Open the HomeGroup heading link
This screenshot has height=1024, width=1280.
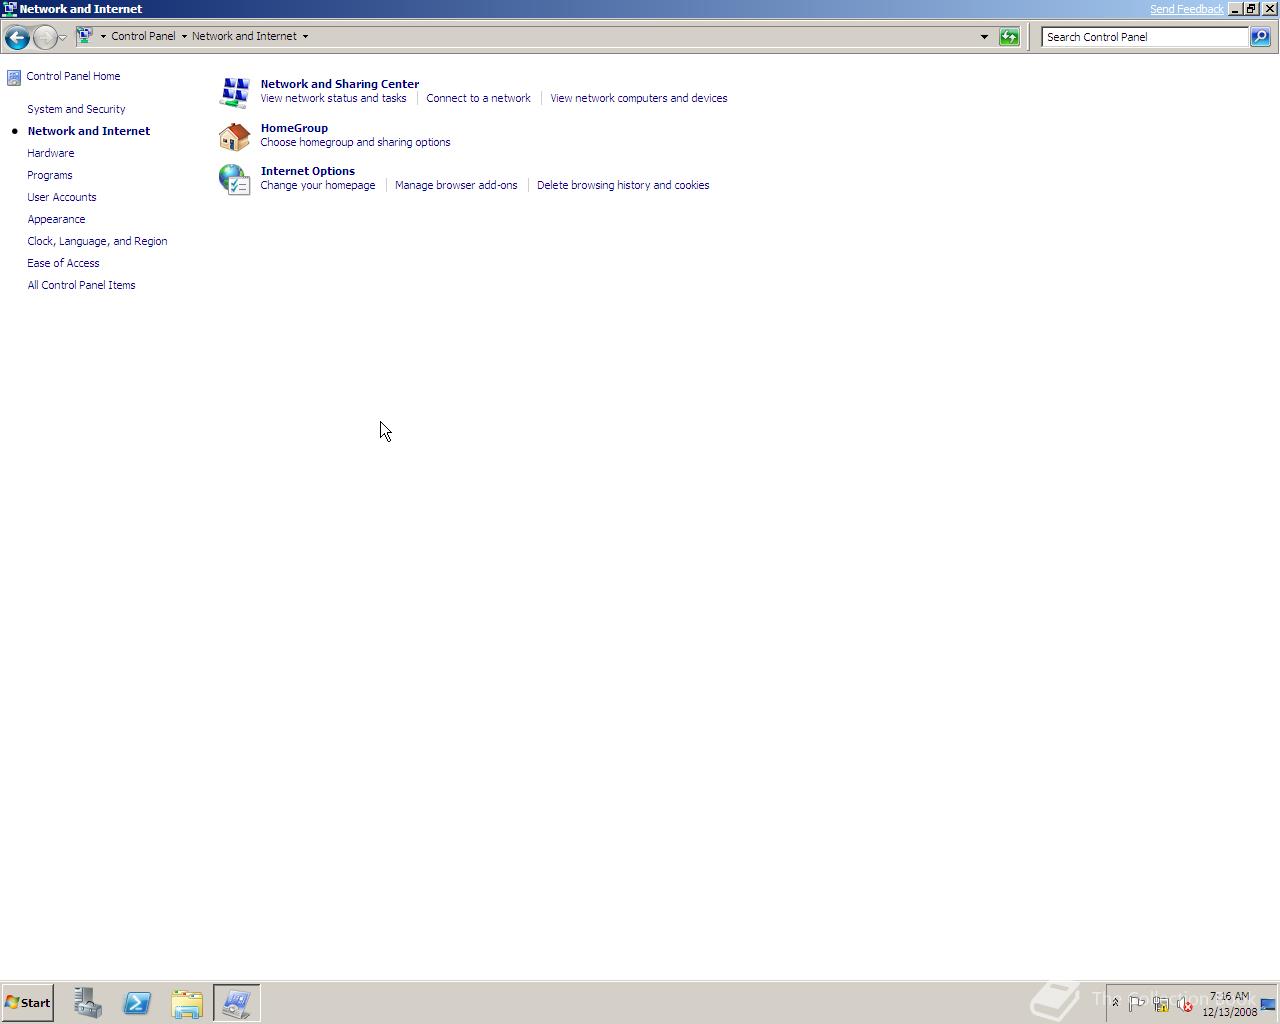pos(294,128)
